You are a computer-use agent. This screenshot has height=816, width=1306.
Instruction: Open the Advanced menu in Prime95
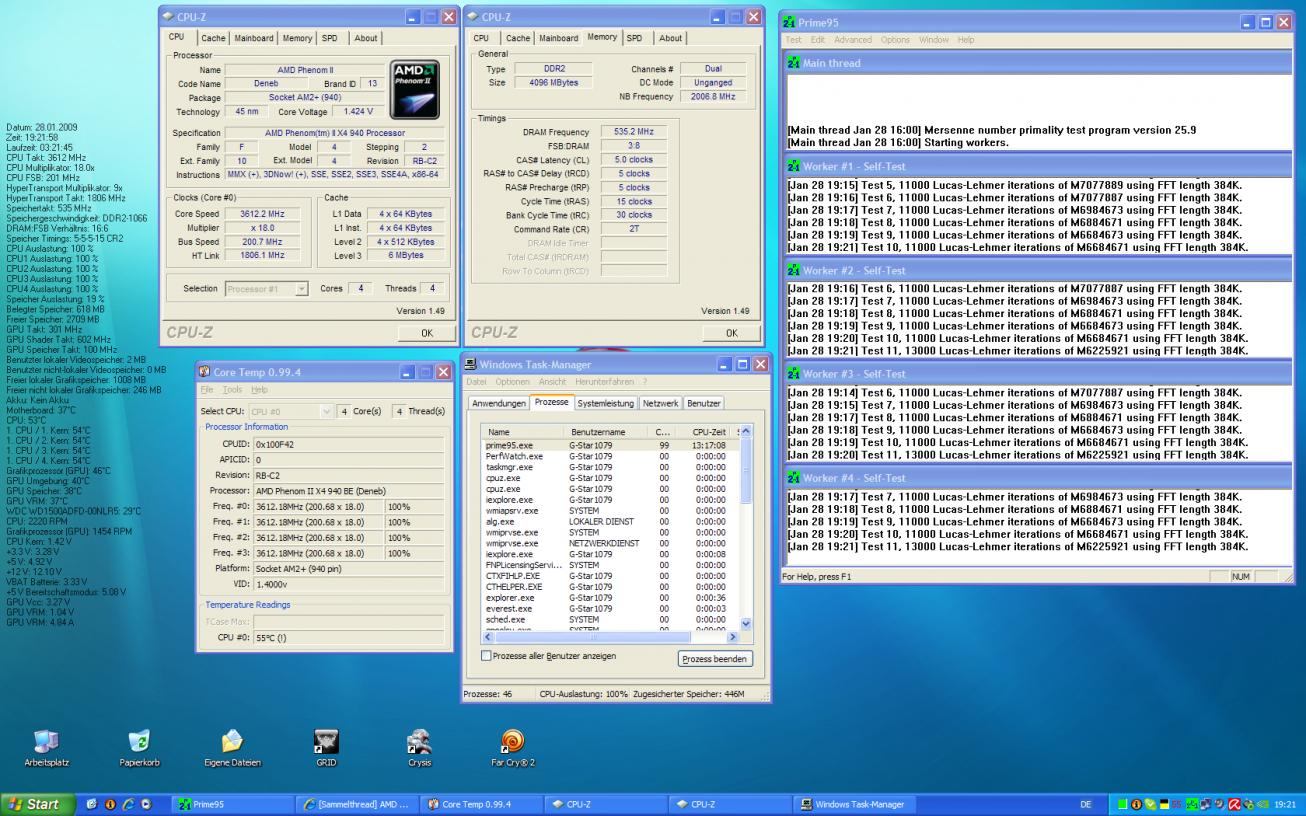pos(853,40)
